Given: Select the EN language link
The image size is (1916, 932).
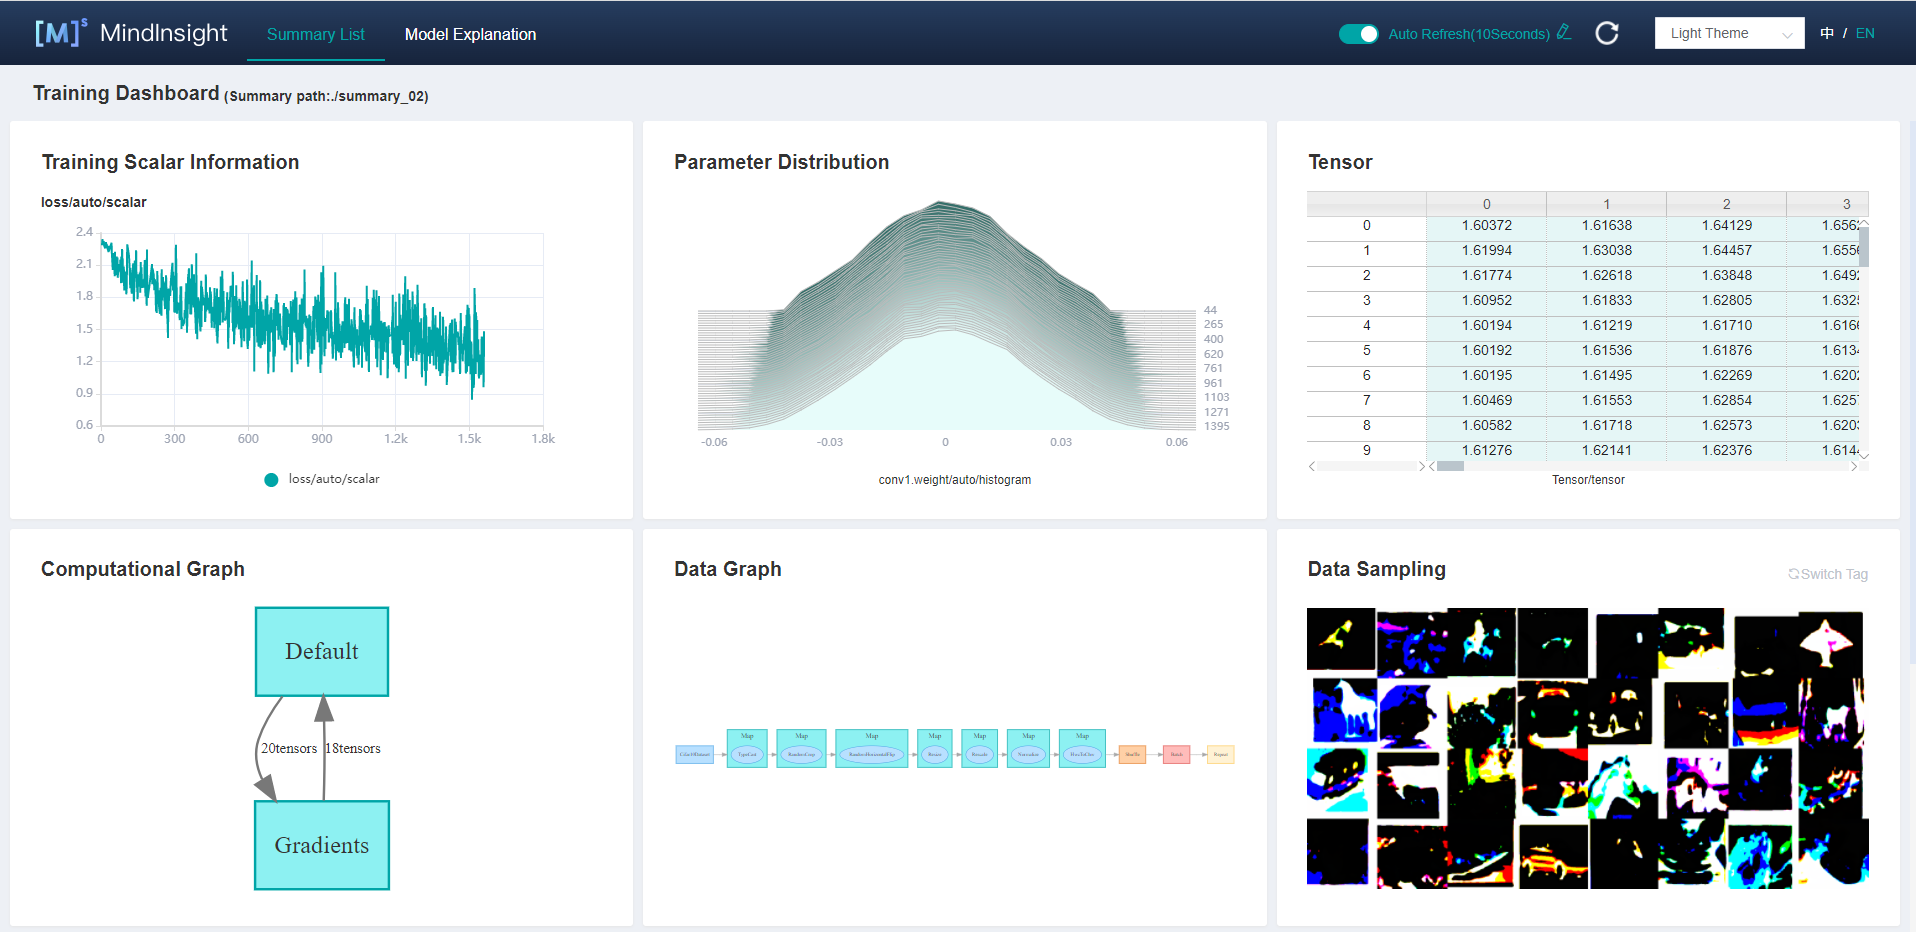Looking at the screenshot, I should tap(1865, 33).
